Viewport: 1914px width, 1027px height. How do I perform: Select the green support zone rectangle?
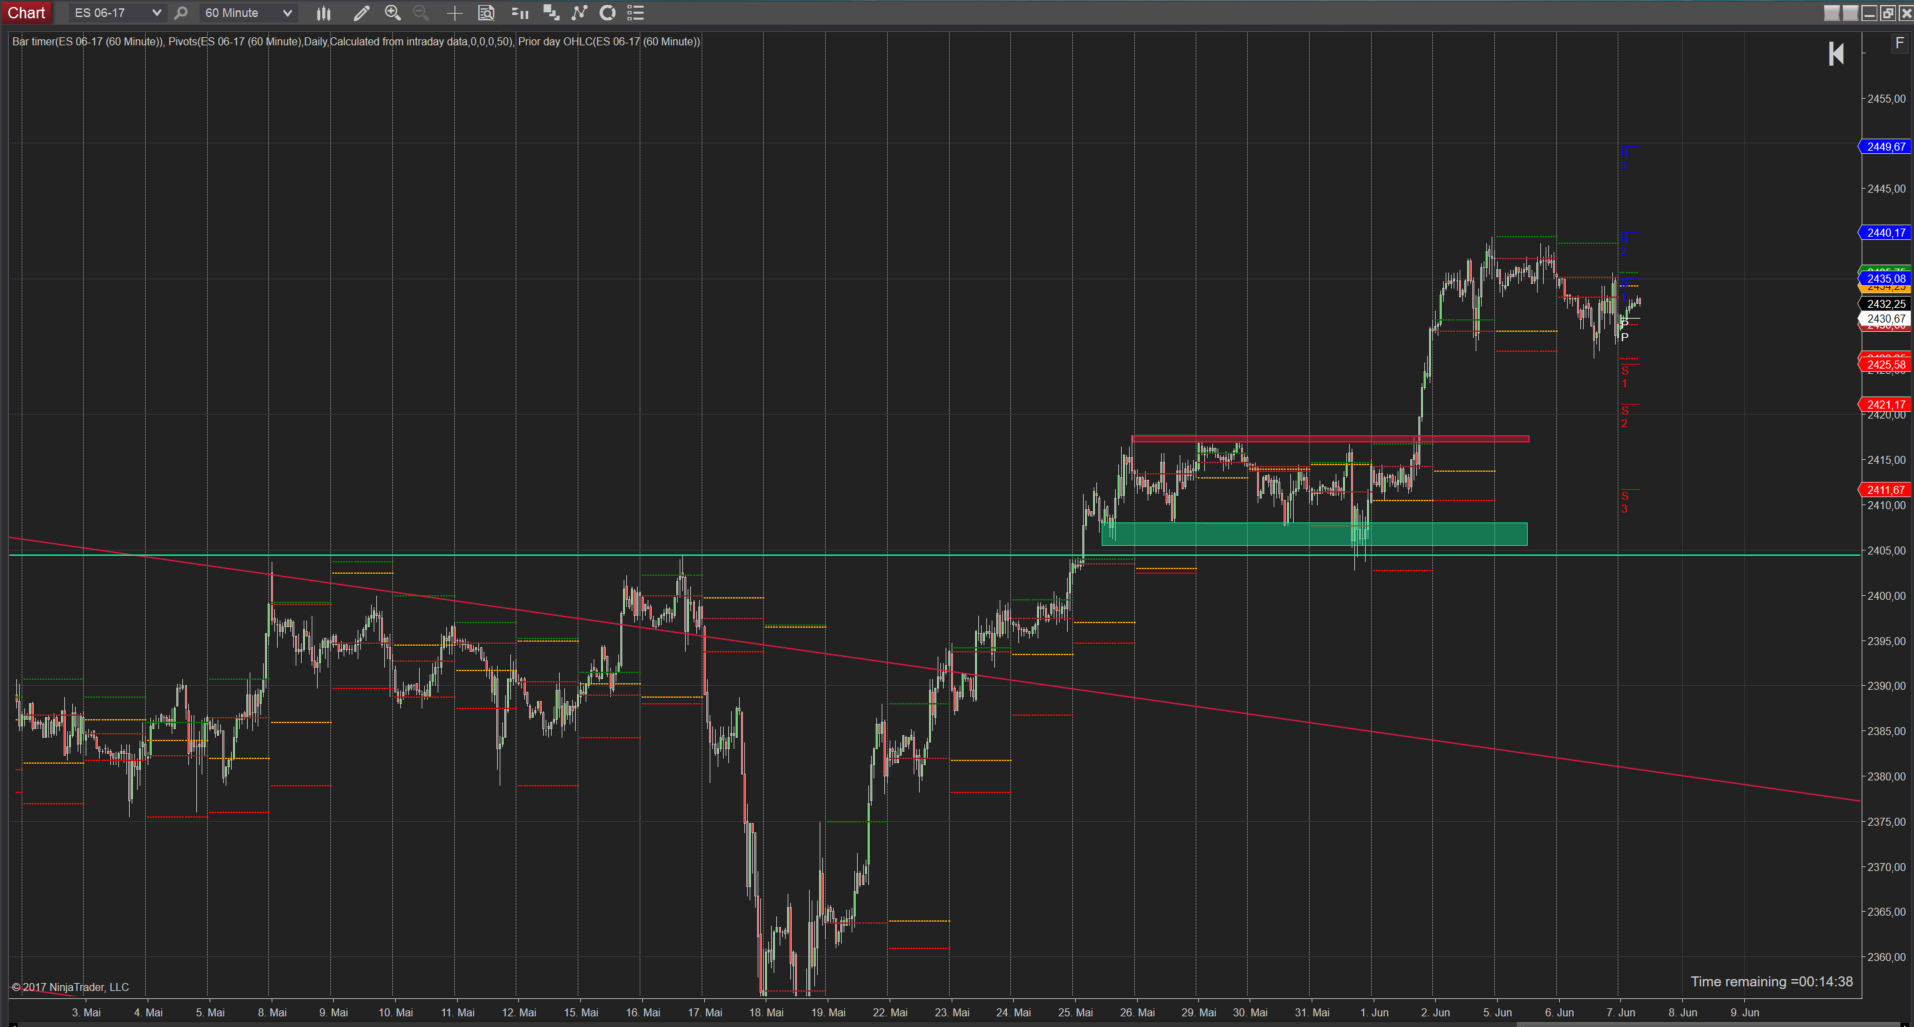(1314, 534)
